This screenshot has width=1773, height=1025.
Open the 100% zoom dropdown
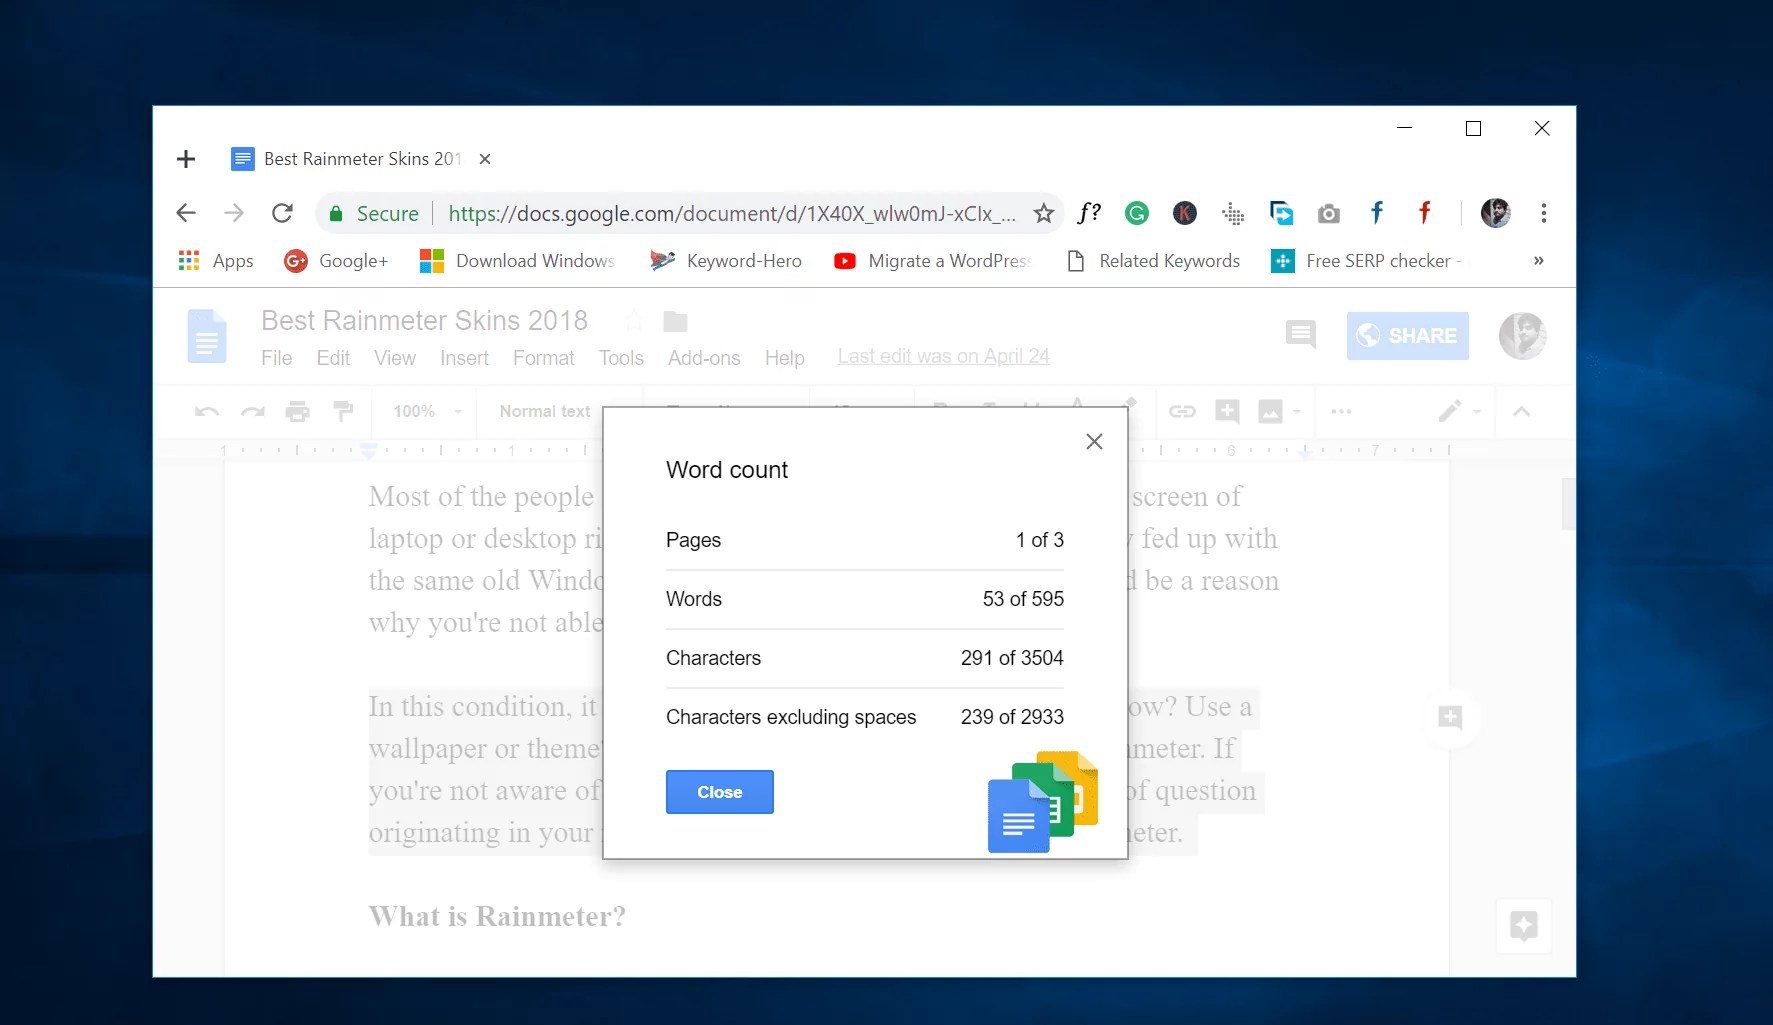pos(428,412)
